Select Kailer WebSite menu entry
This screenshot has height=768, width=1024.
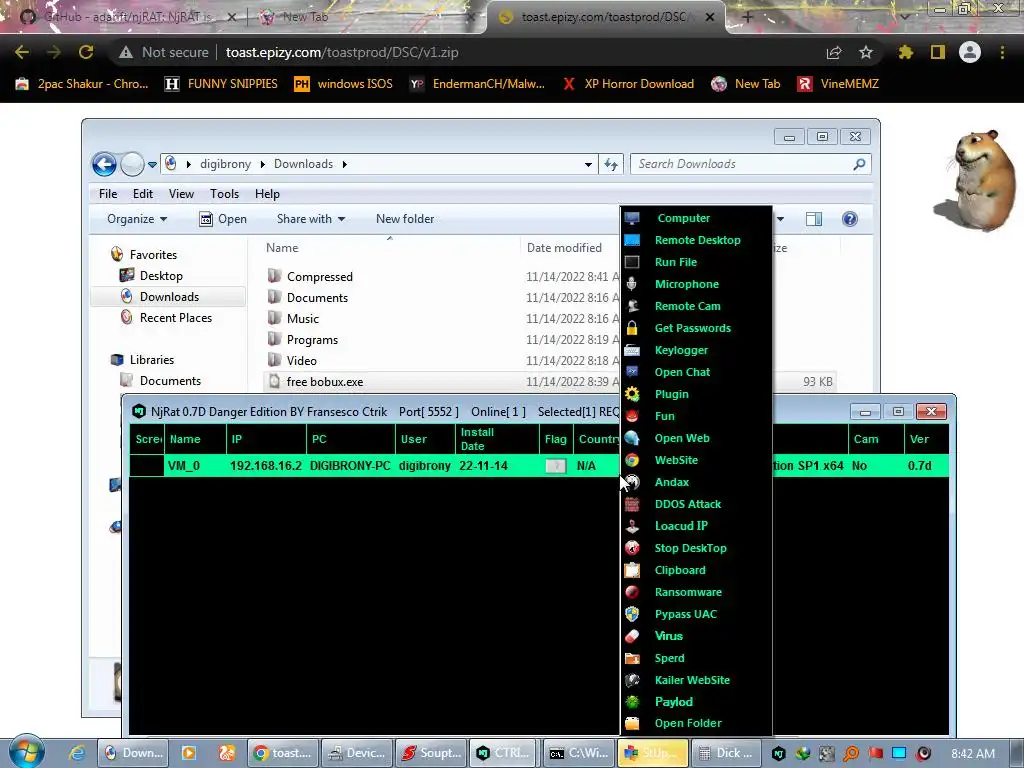tap(692, 680)
